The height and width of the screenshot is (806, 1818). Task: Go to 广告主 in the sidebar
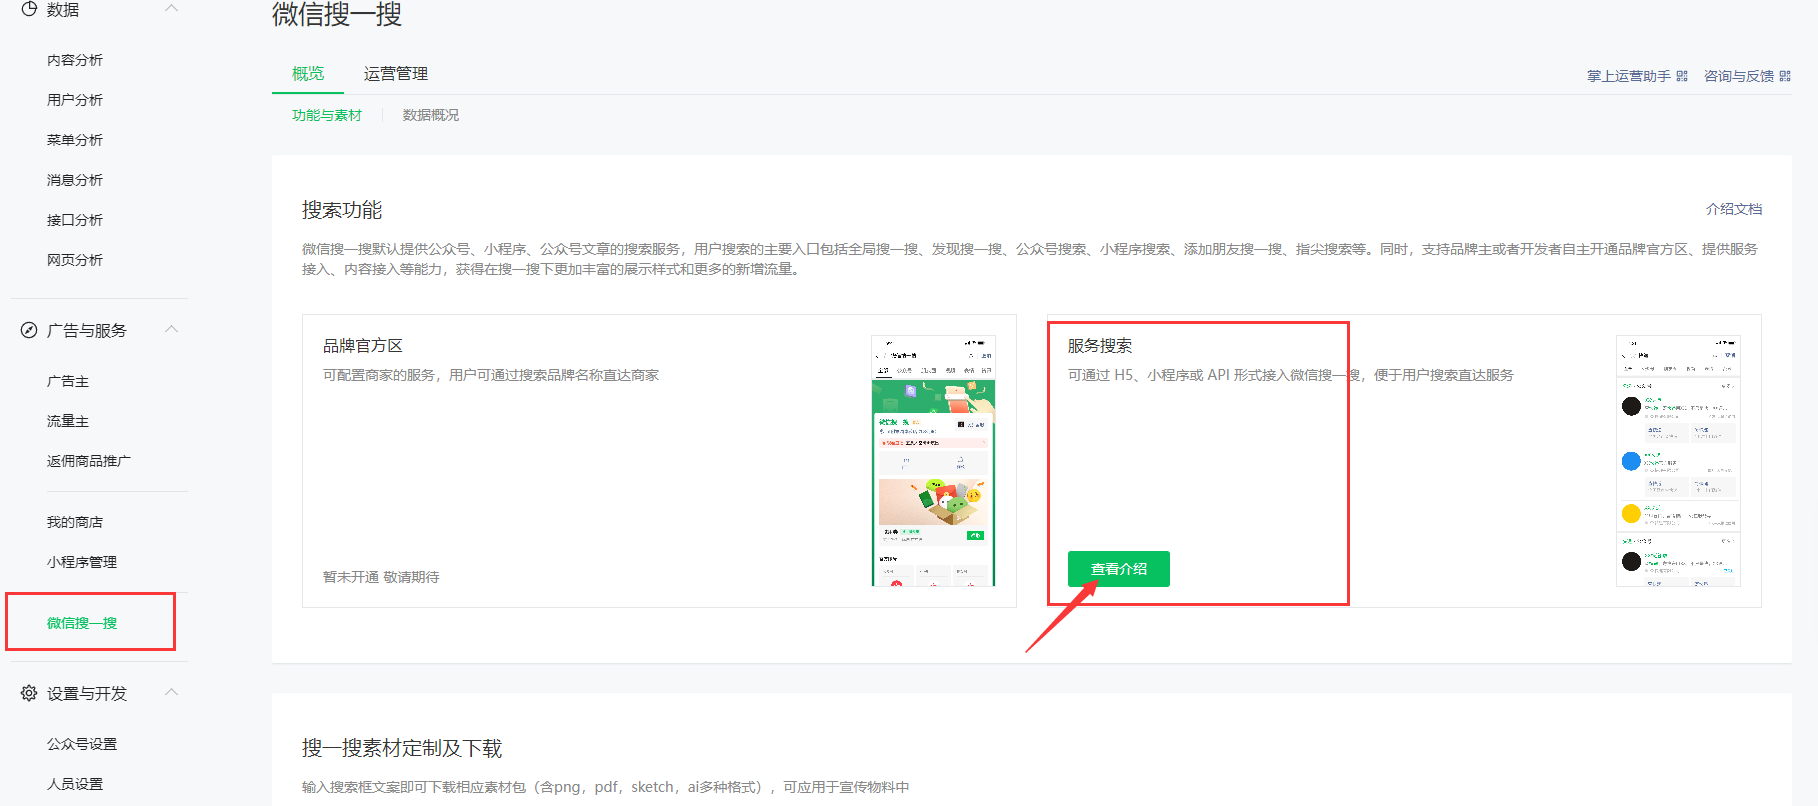[68, 381]
